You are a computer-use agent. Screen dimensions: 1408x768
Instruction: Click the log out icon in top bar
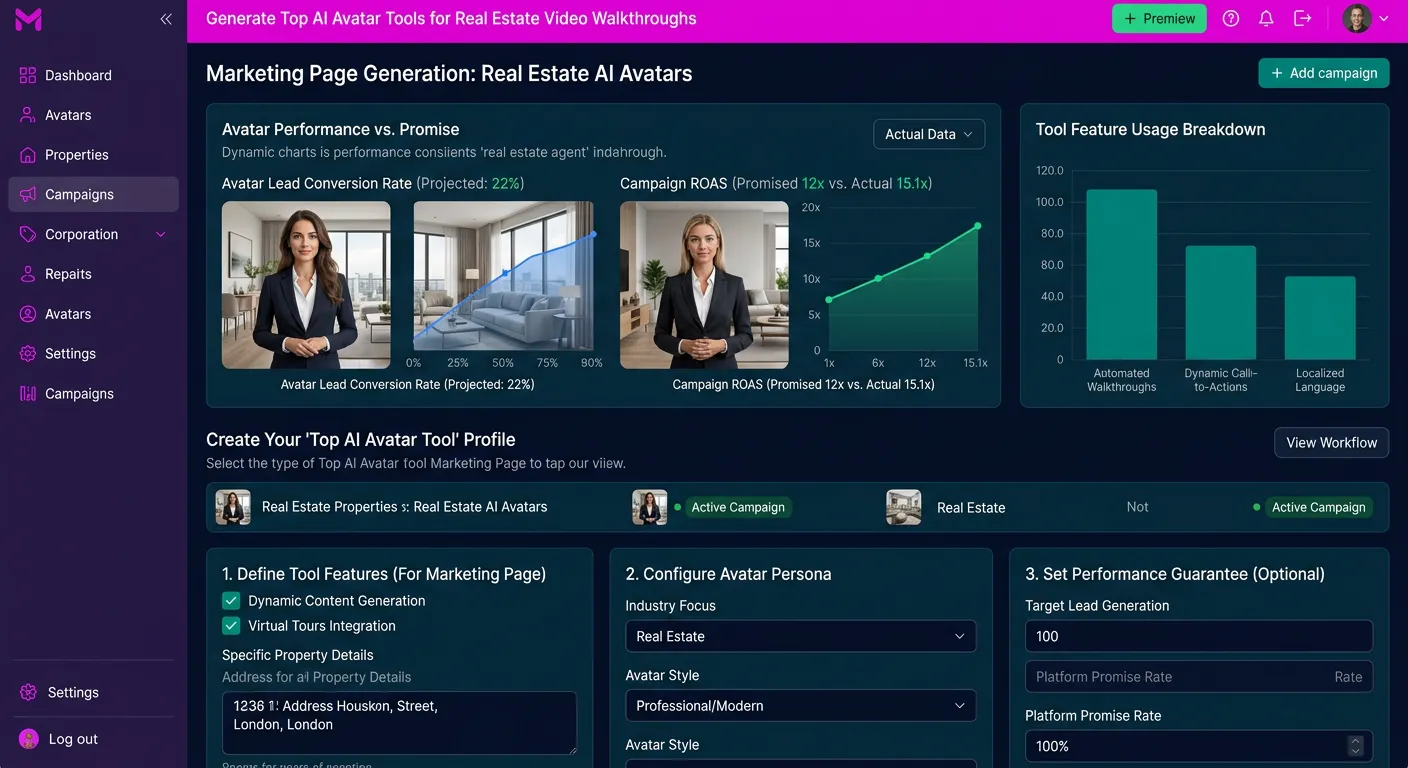[x=1302, y=18]
